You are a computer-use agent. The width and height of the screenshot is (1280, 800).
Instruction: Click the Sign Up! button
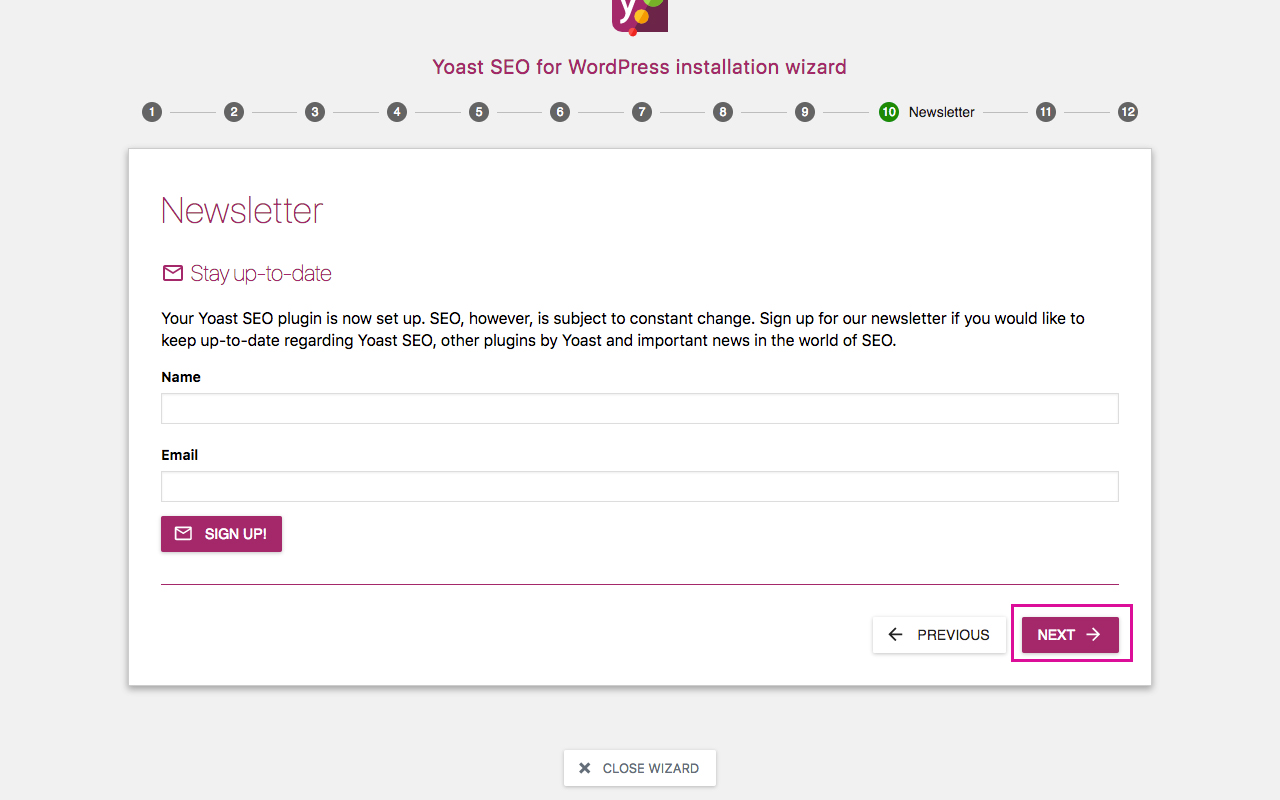pyautogui.click(x=221, y=534)
